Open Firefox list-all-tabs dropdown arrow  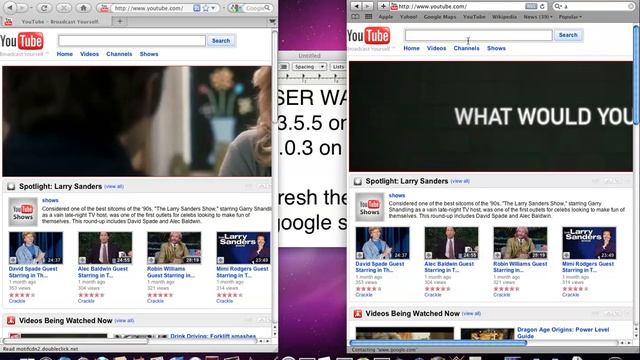[x=272, y=21]
